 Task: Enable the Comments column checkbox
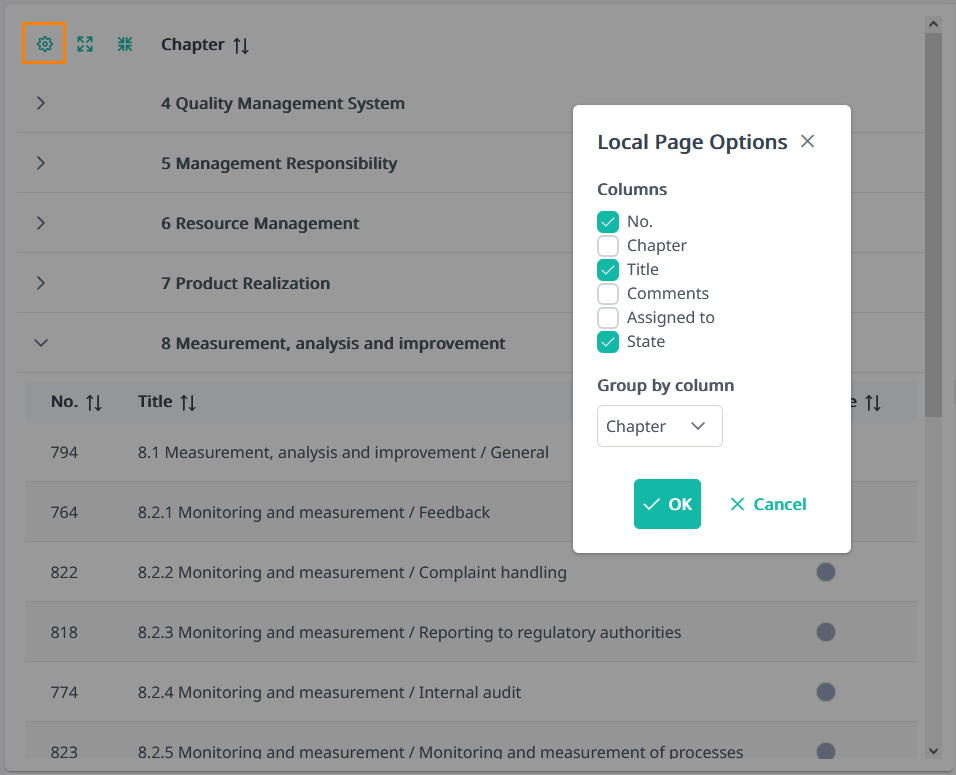click(x=607, y=293)
